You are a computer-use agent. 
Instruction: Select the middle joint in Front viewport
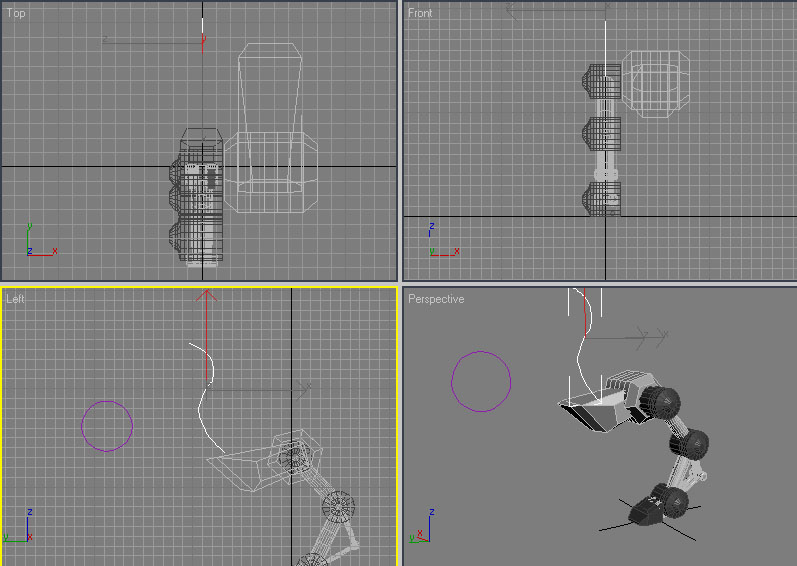click(604, 132)
